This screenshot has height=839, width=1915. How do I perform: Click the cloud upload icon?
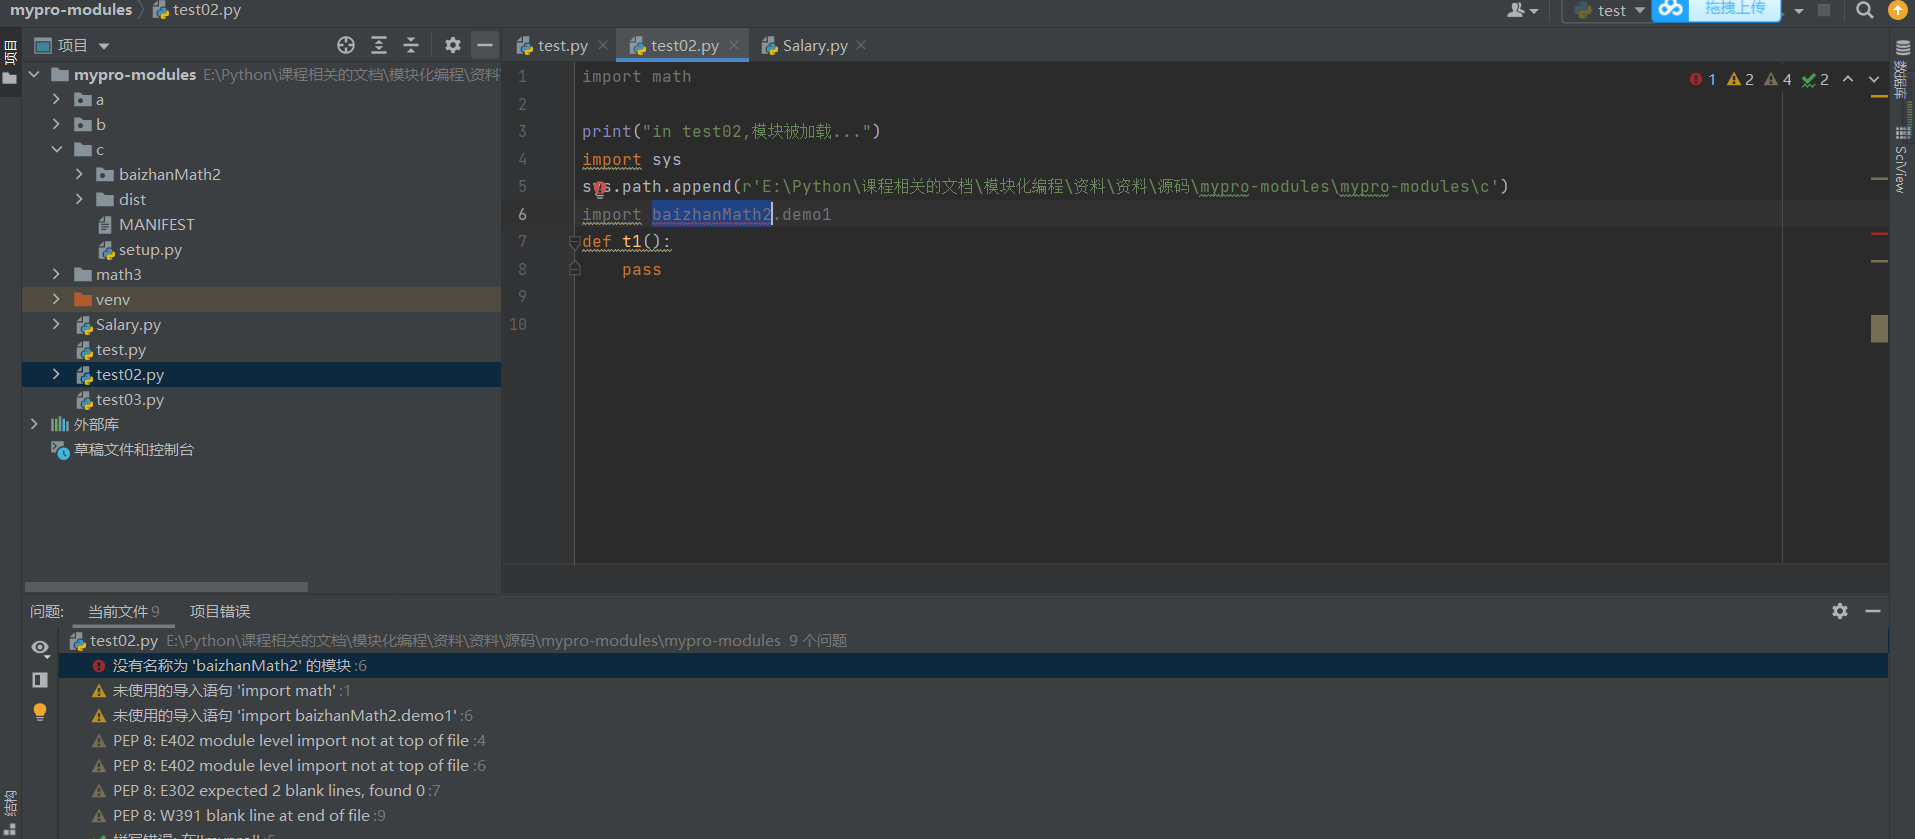[1671, 10]
